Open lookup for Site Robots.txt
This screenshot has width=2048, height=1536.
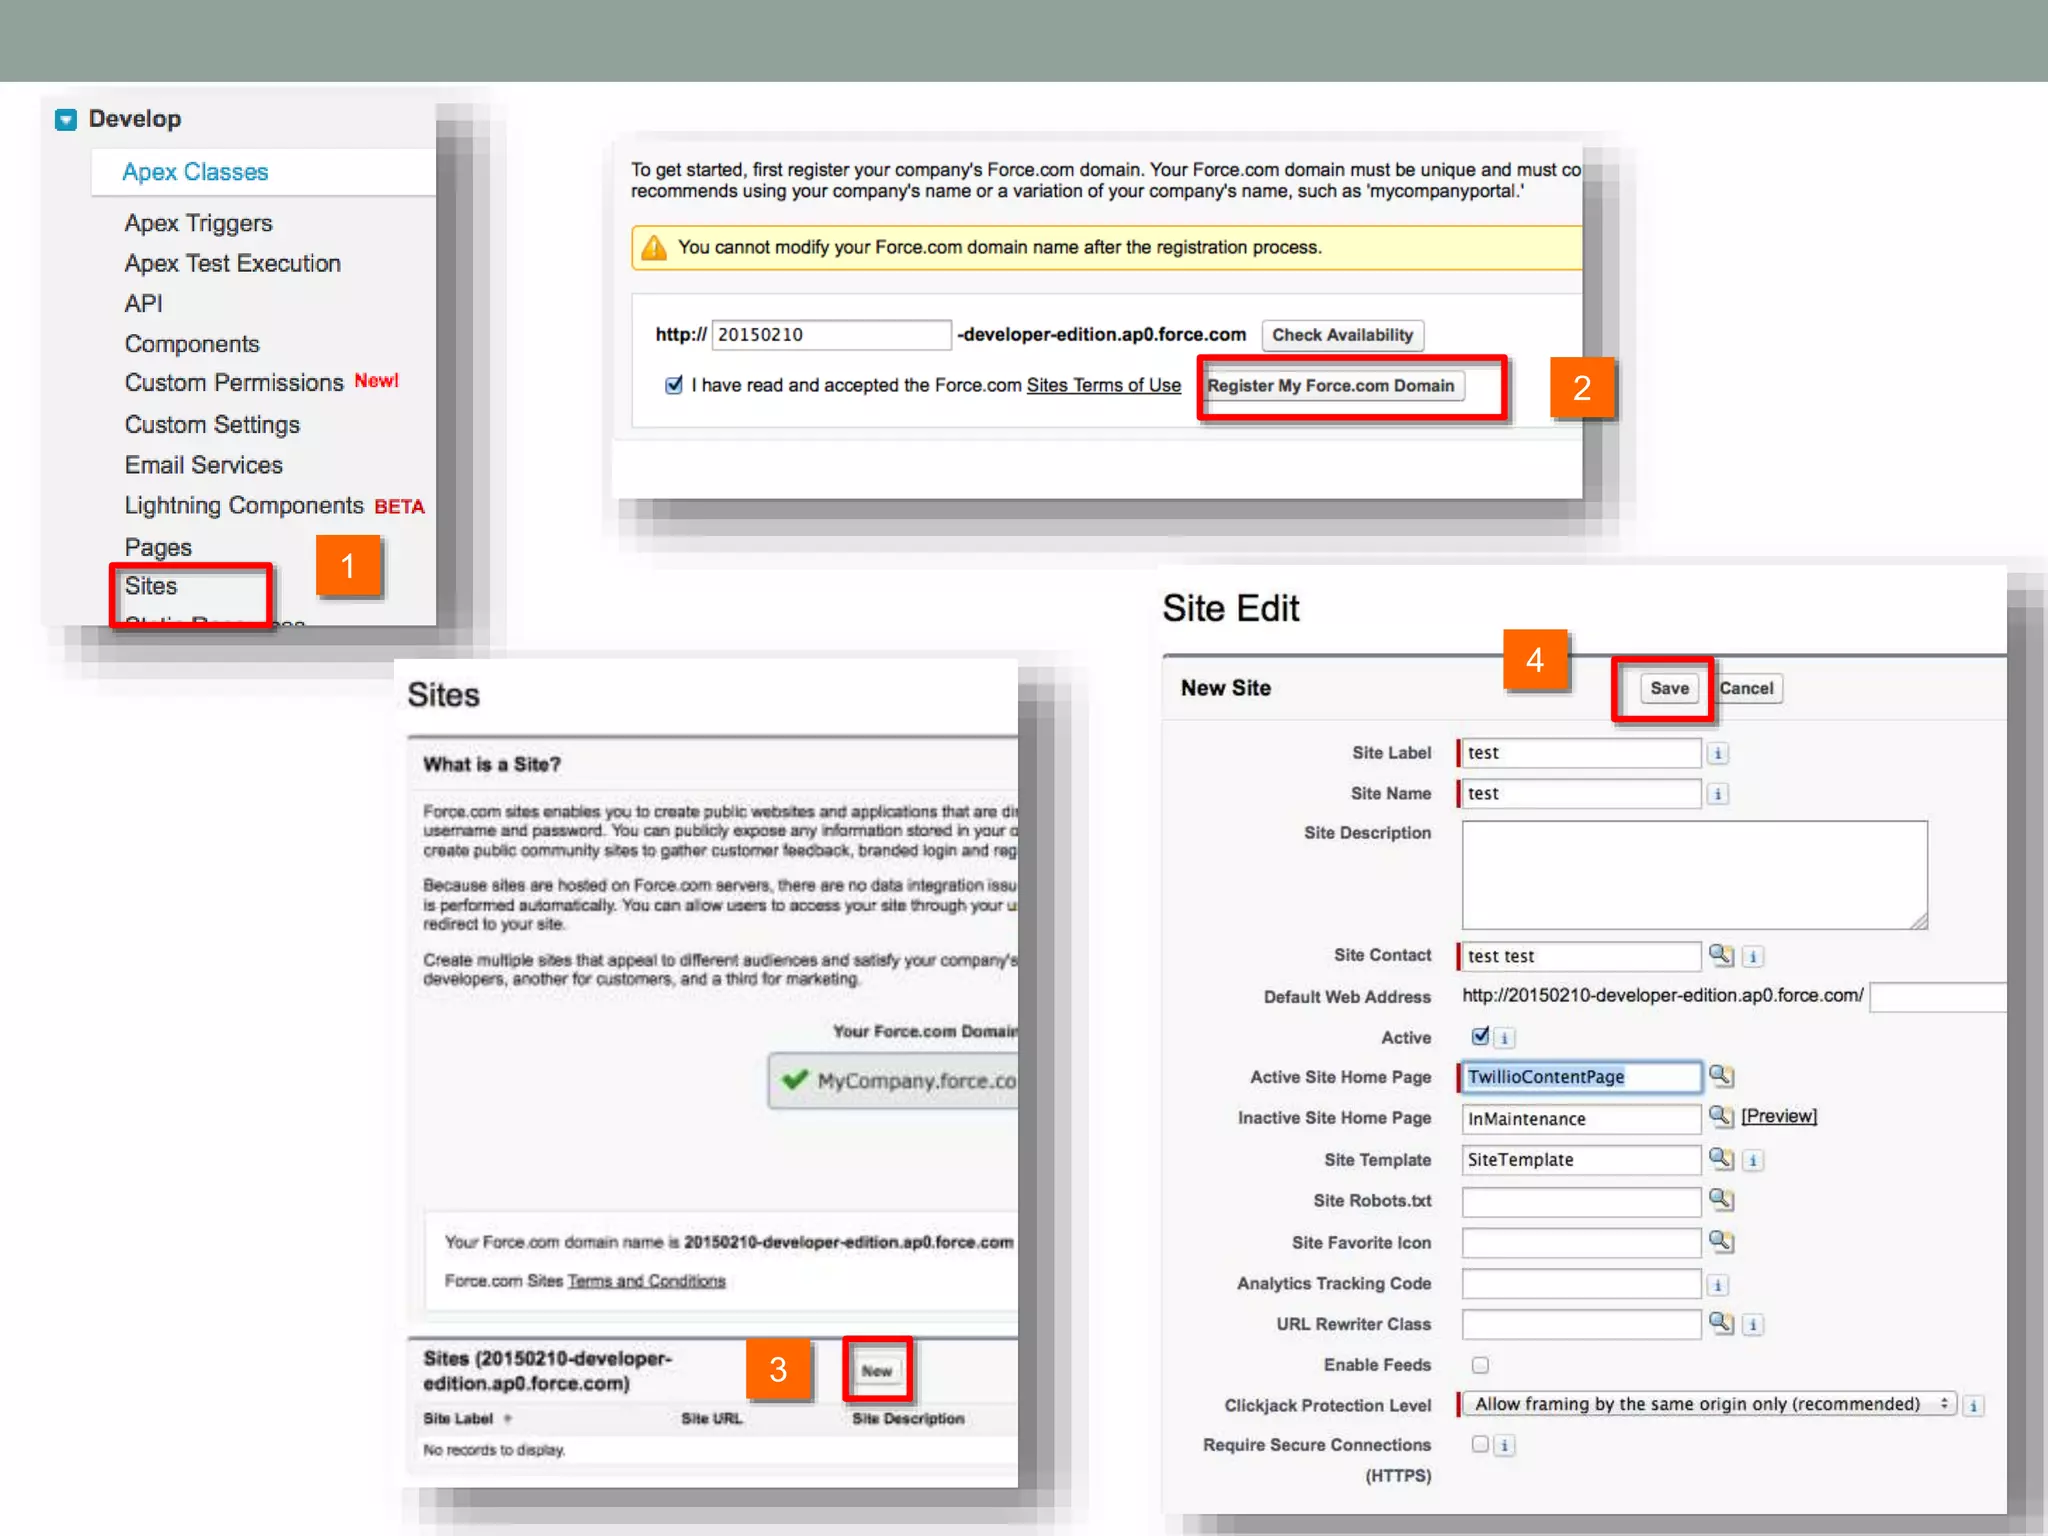(x=1720, y=1200)
